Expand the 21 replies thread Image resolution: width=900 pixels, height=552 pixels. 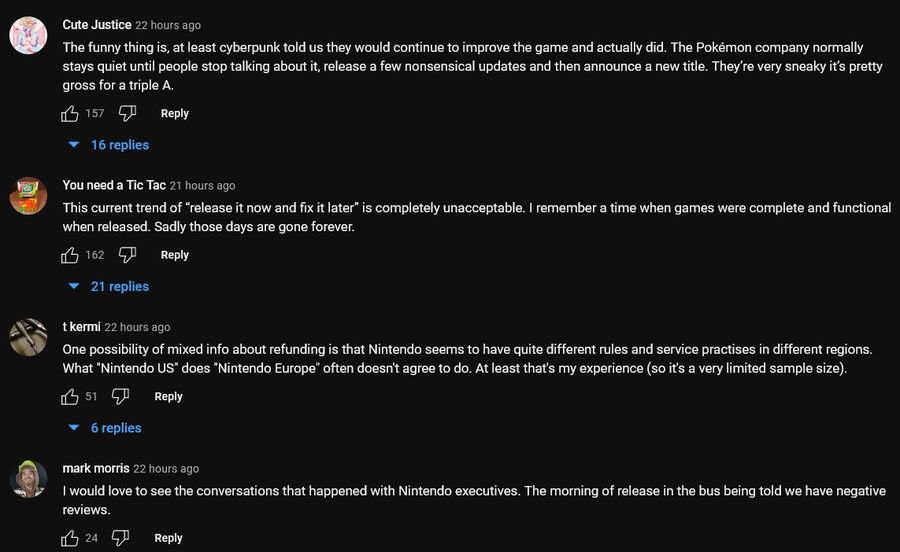108,287
